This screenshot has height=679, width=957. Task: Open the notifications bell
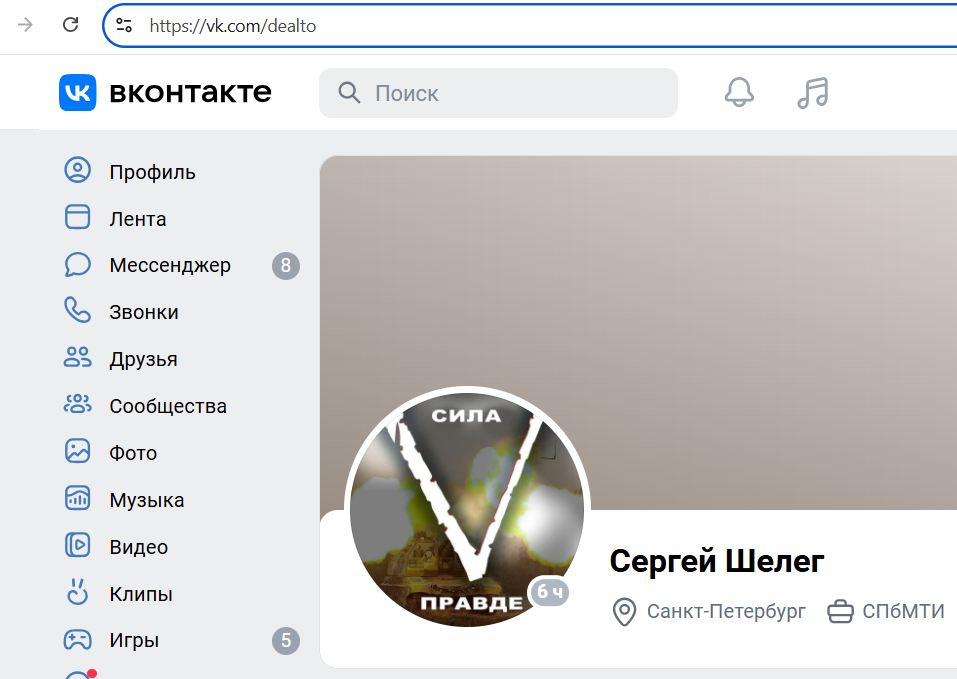coord(739,93)
